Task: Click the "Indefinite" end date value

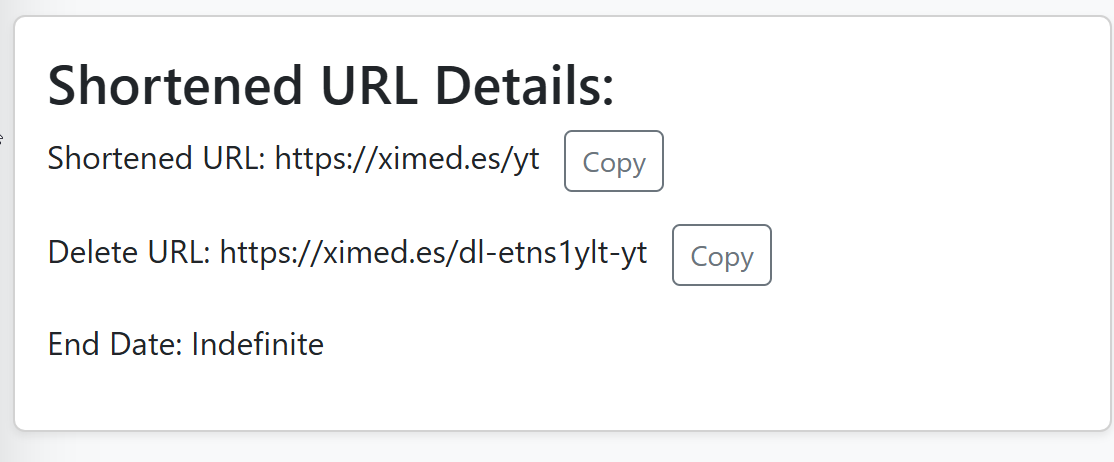Action: 257,345
